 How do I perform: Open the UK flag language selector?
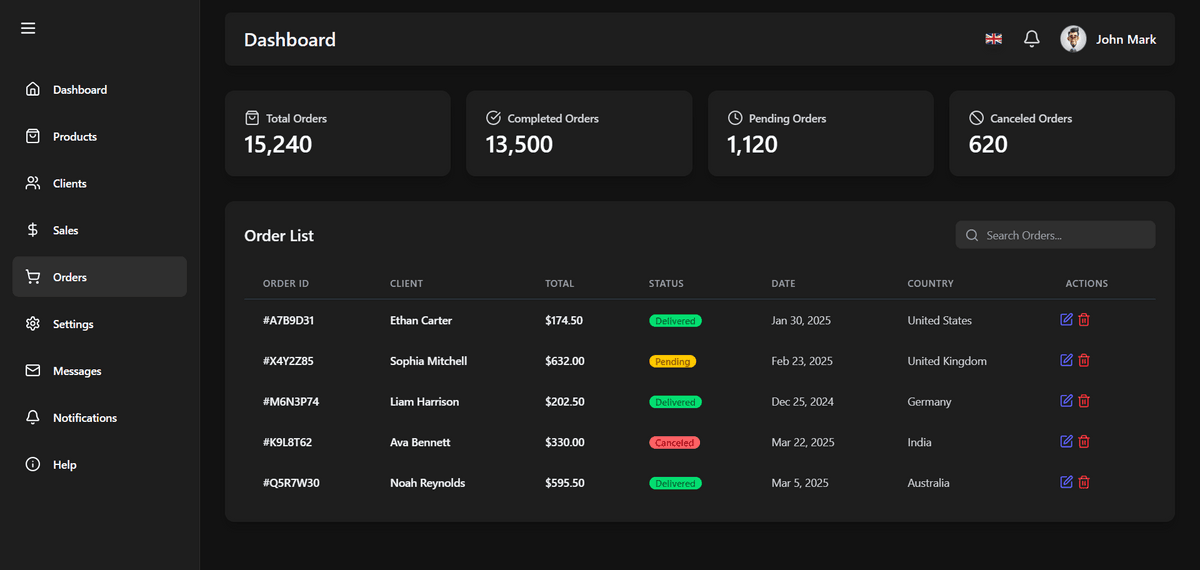click(x=993, y=39)
